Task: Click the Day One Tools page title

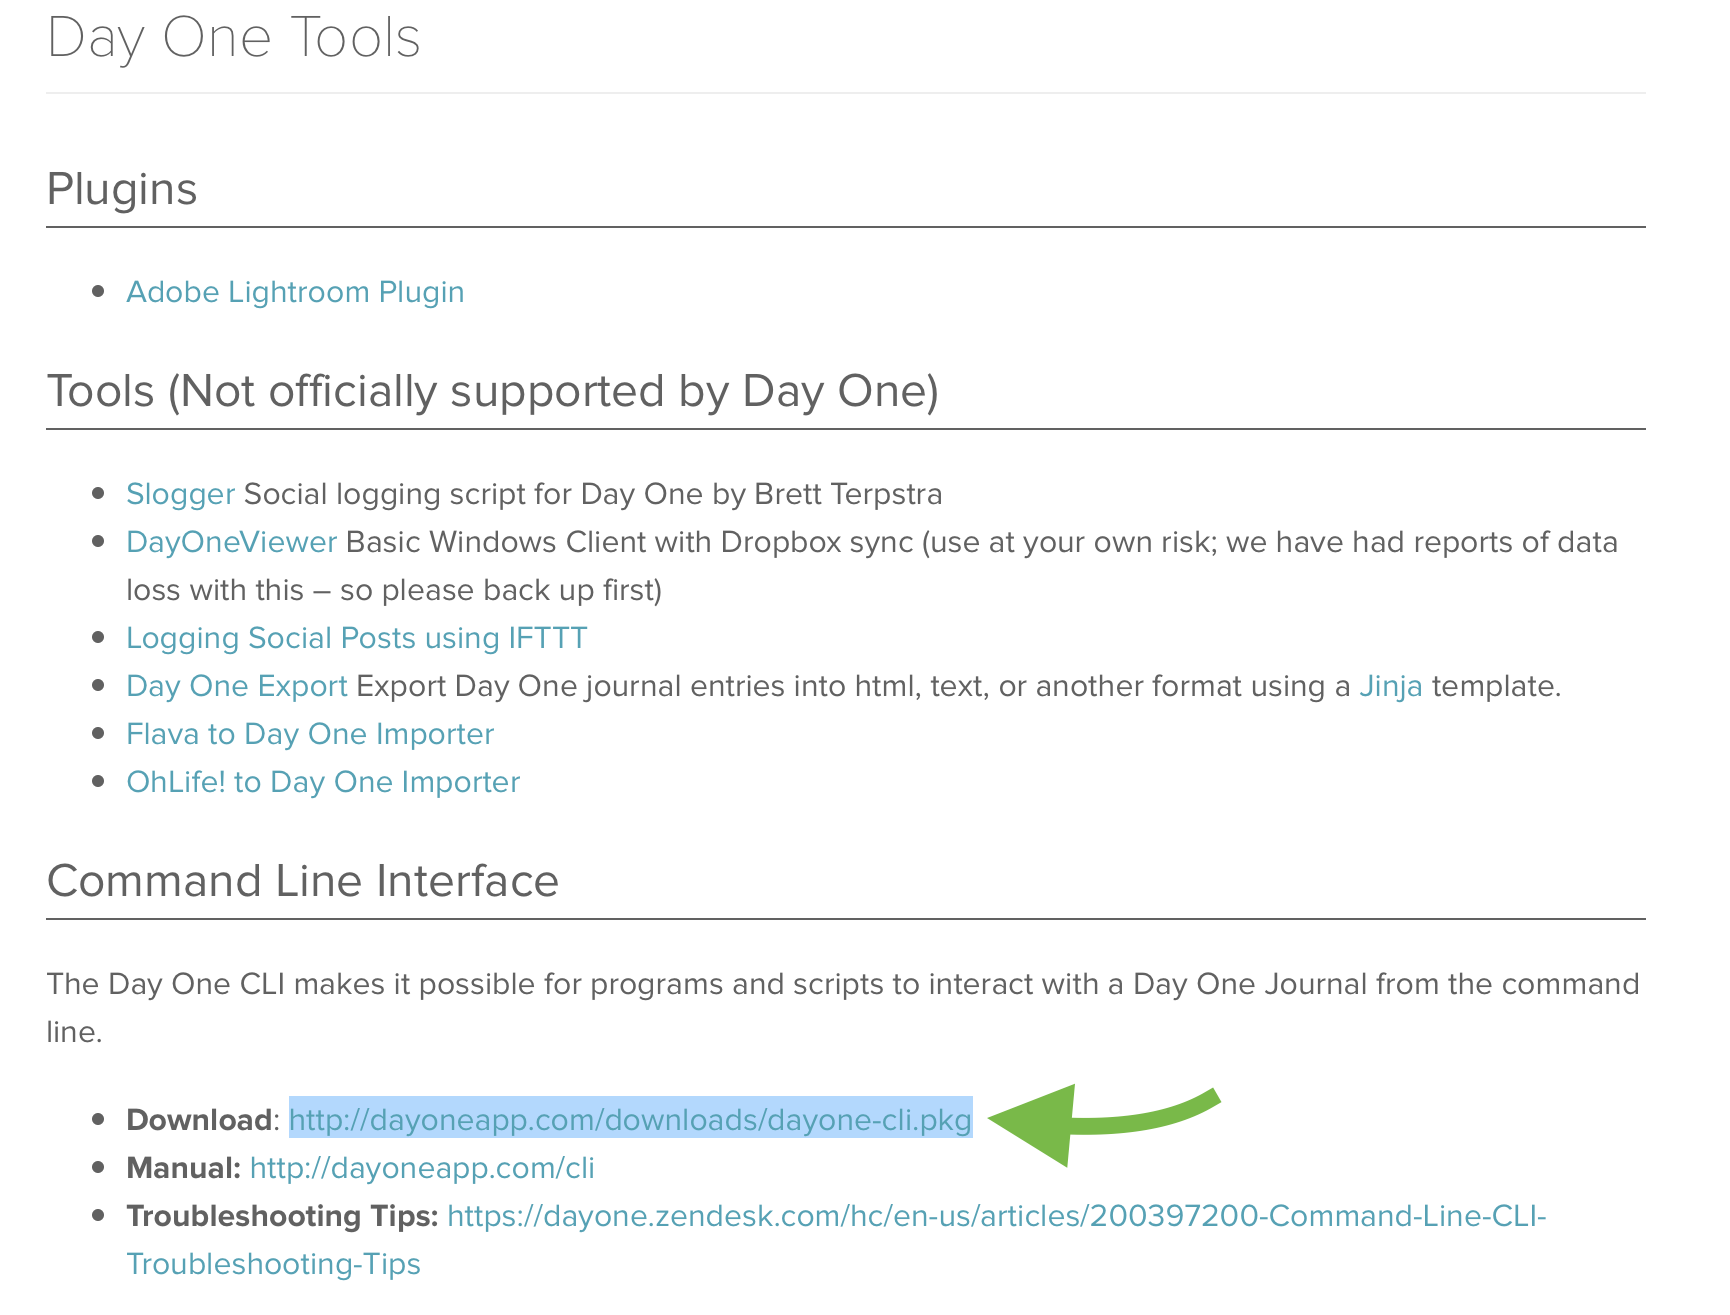Action: [x=233, y=40]
